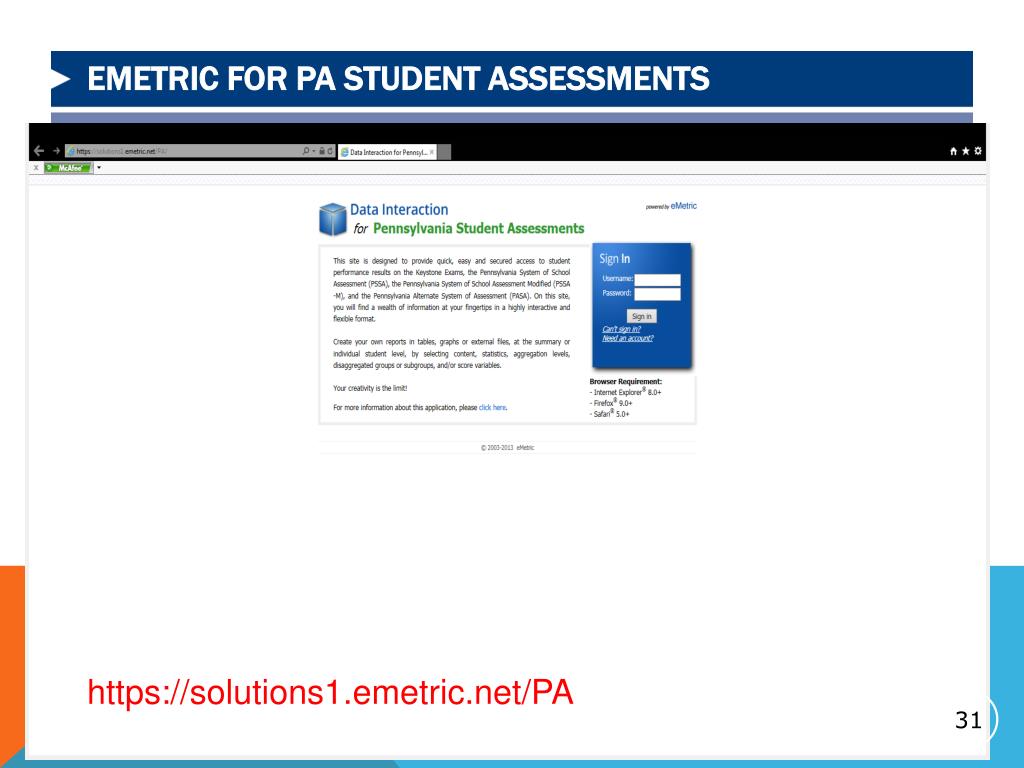1024x768 pixels.
Task: Click 'Firefox 9.0+' requirement text
Action: click(611, 403)
